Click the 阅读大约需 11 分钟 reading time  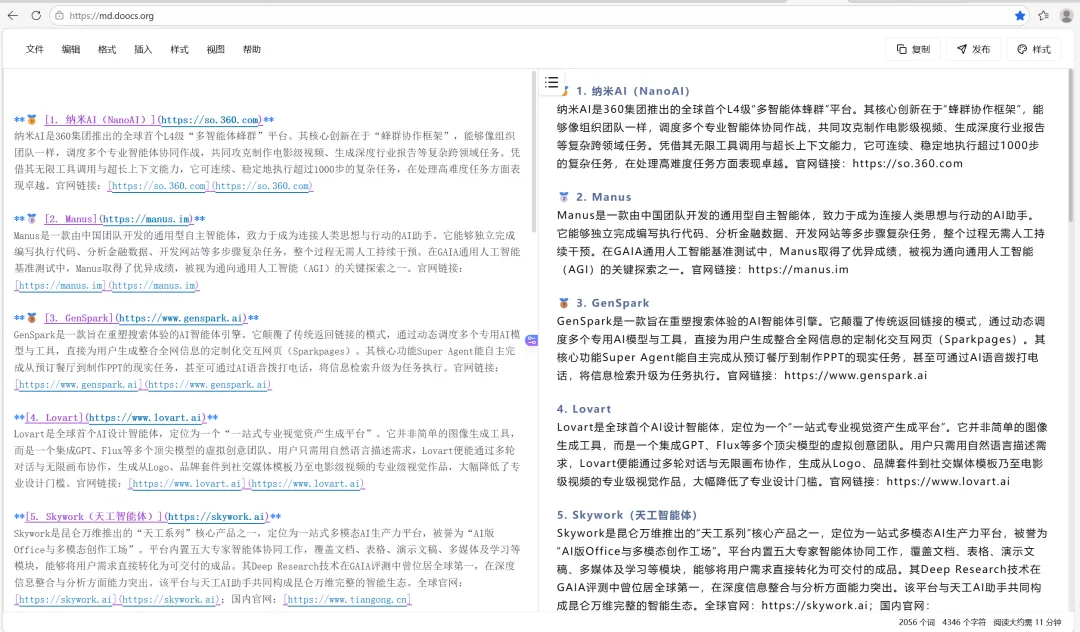point(1027,622)
